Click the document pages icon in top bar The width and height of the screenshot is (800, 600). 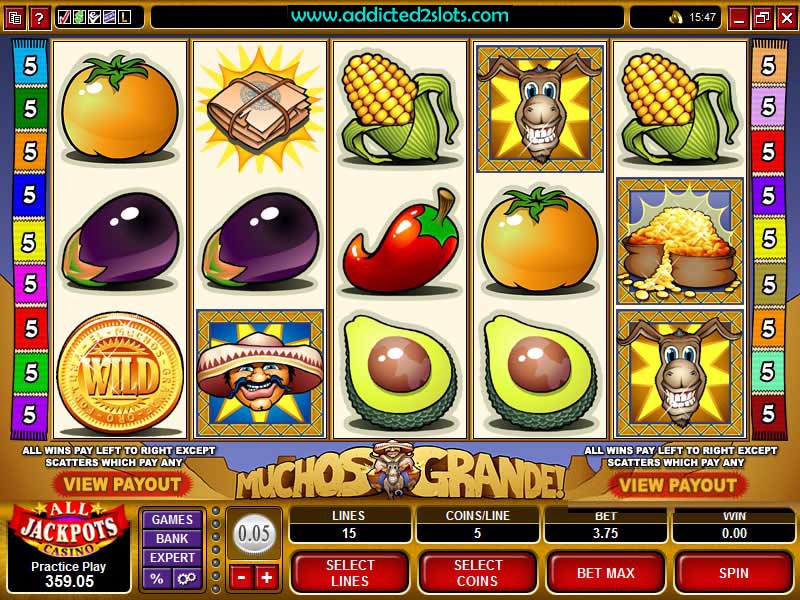15,18
